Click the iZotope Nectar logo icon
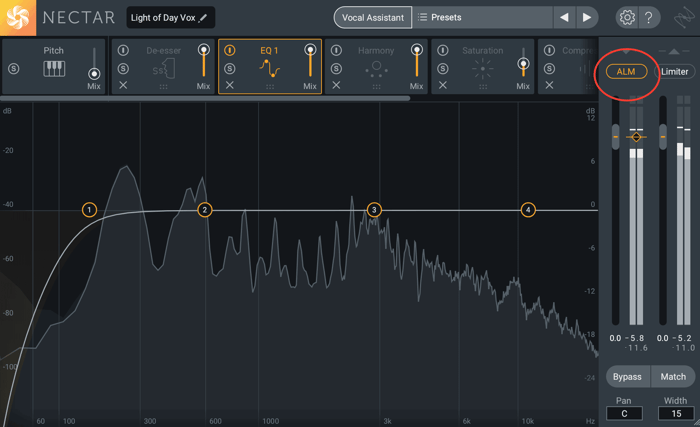The width and height of the screenshot is (700, 427). pos(18,17)
